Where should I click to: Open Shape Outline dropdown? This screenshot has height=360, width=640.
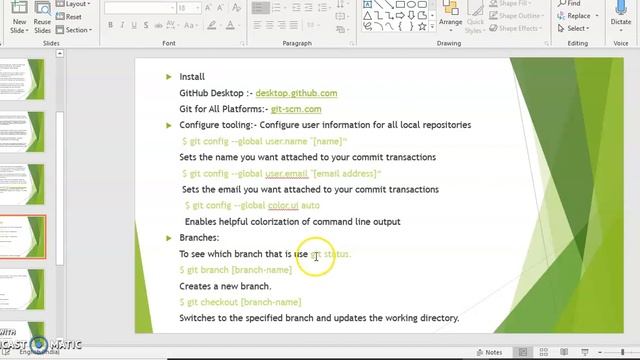click(x=517, y=16)
